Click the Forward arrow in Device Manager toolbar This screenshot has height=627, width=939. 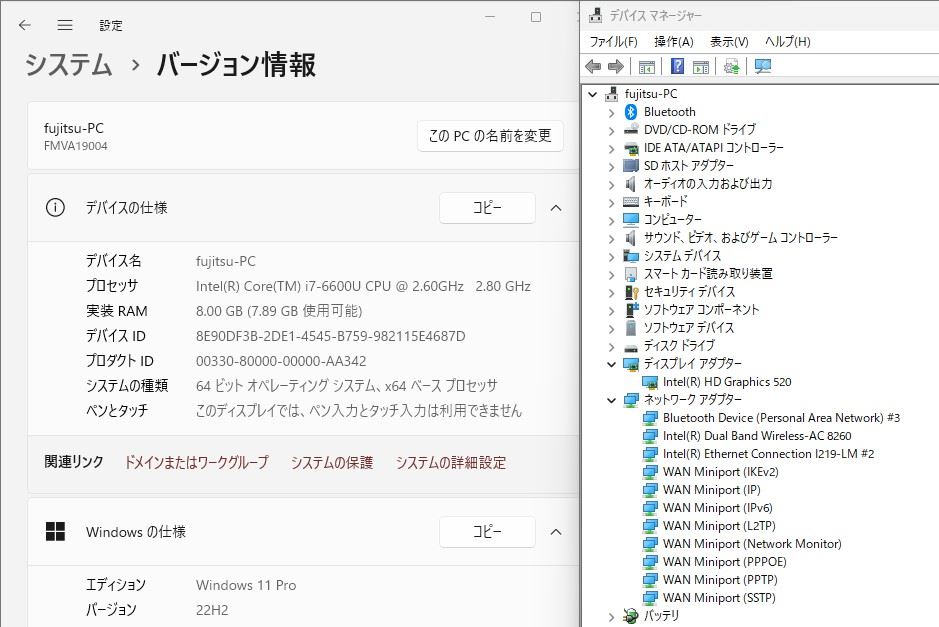[616, 66]
